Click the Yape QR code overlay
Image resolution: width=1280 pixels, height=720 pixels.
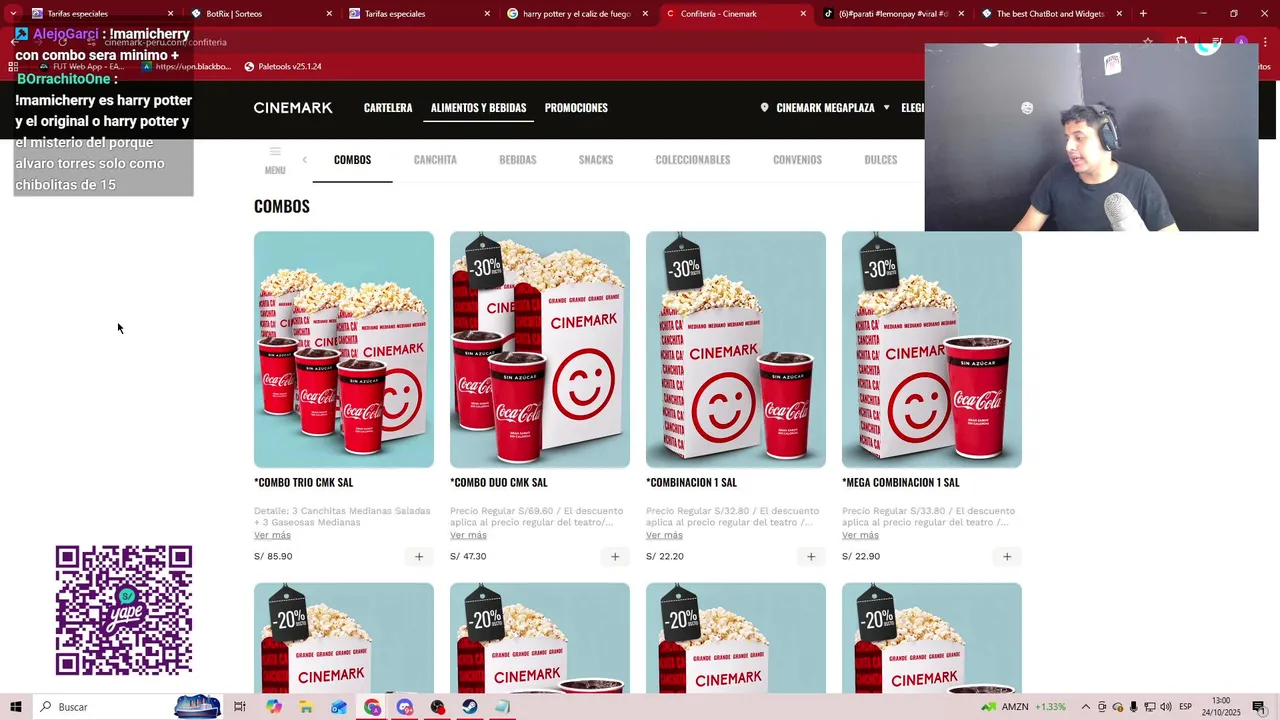click(124, 610)
